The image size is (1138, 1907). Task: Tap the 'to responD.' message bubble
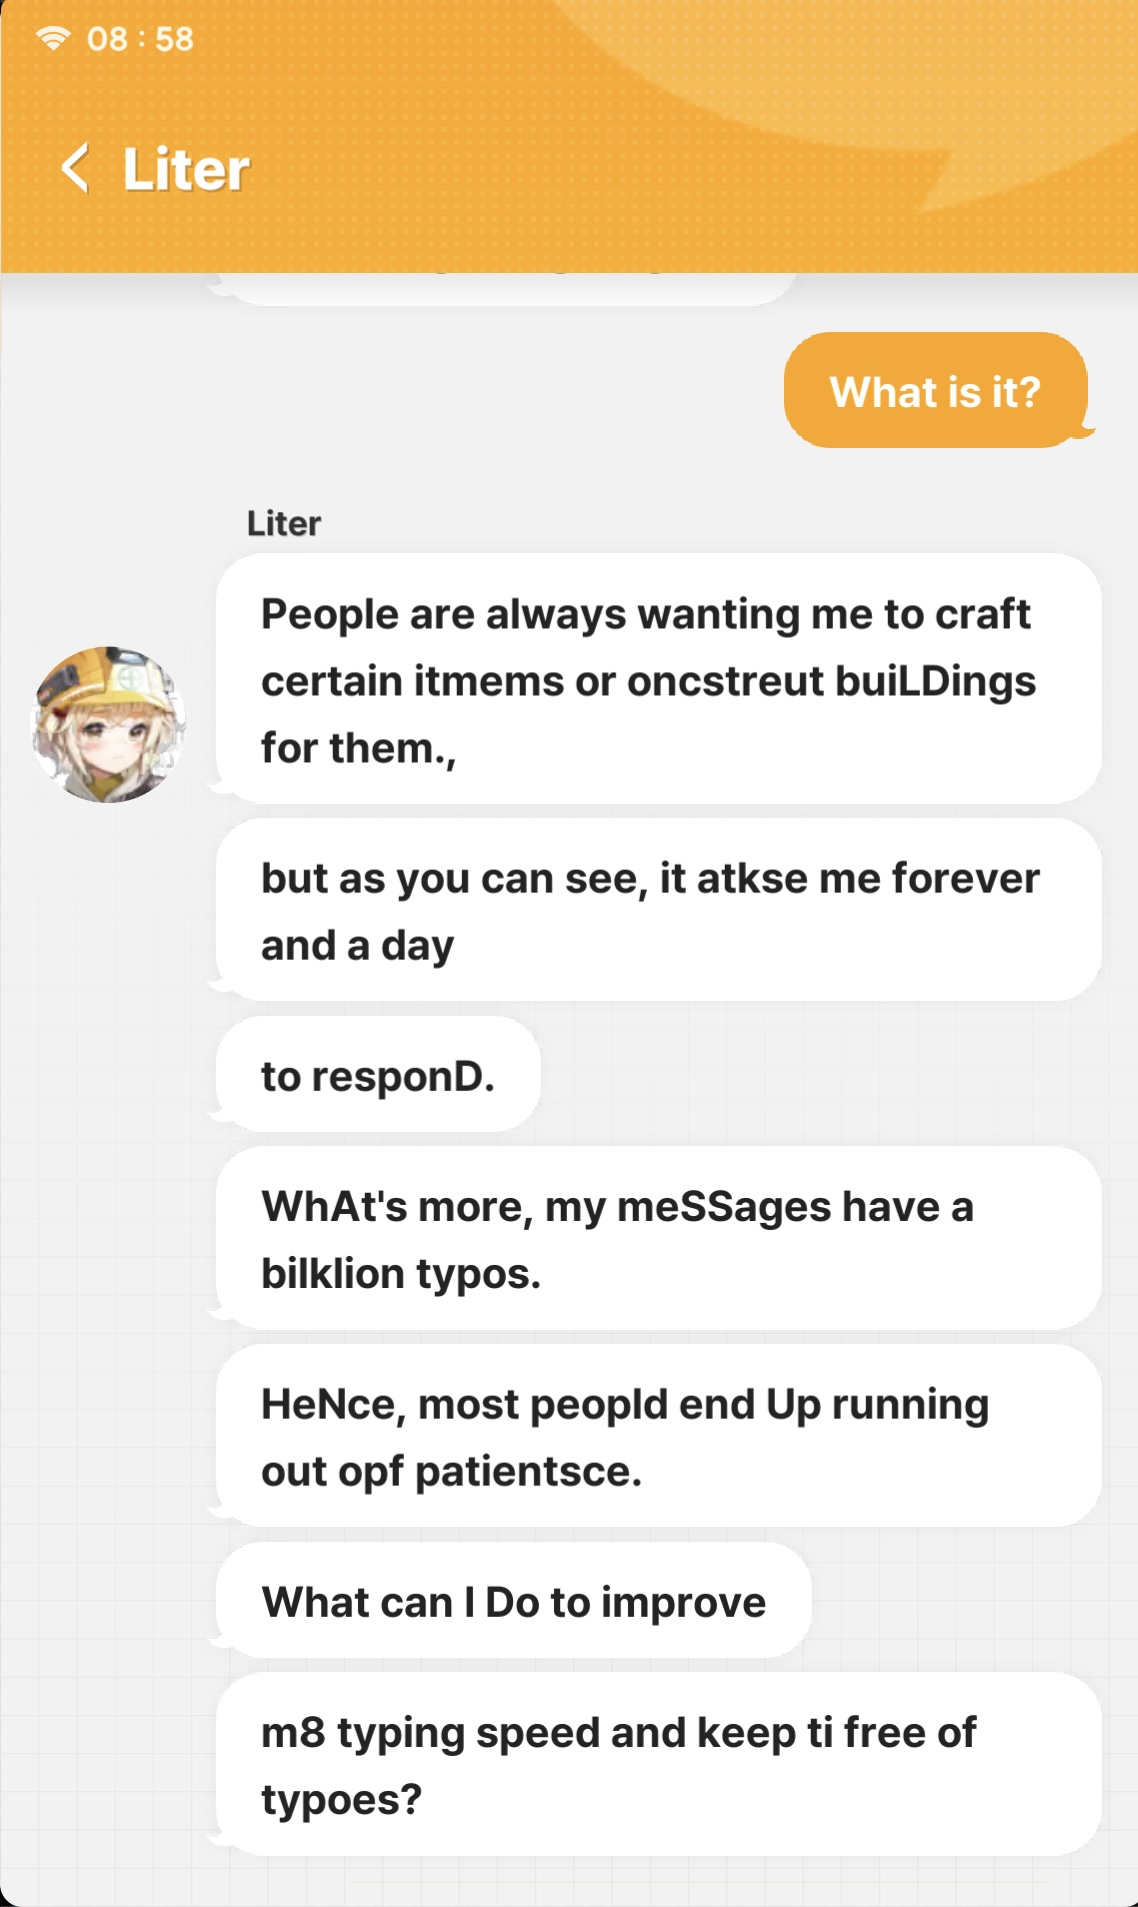tap(378, 1075)
